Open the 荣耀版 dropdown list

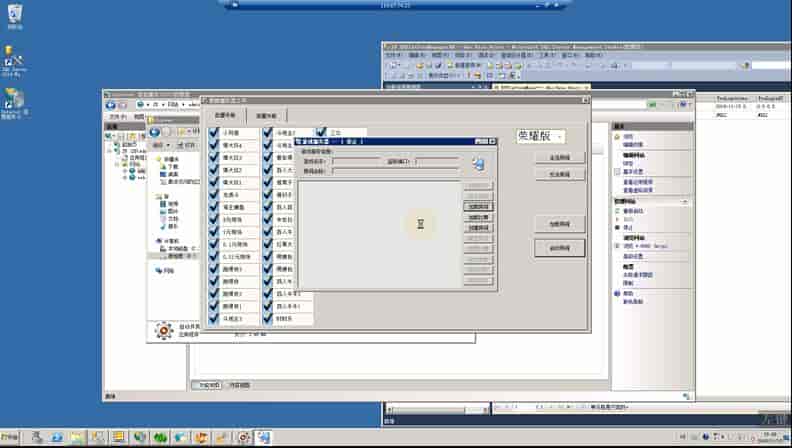(559, 136)
